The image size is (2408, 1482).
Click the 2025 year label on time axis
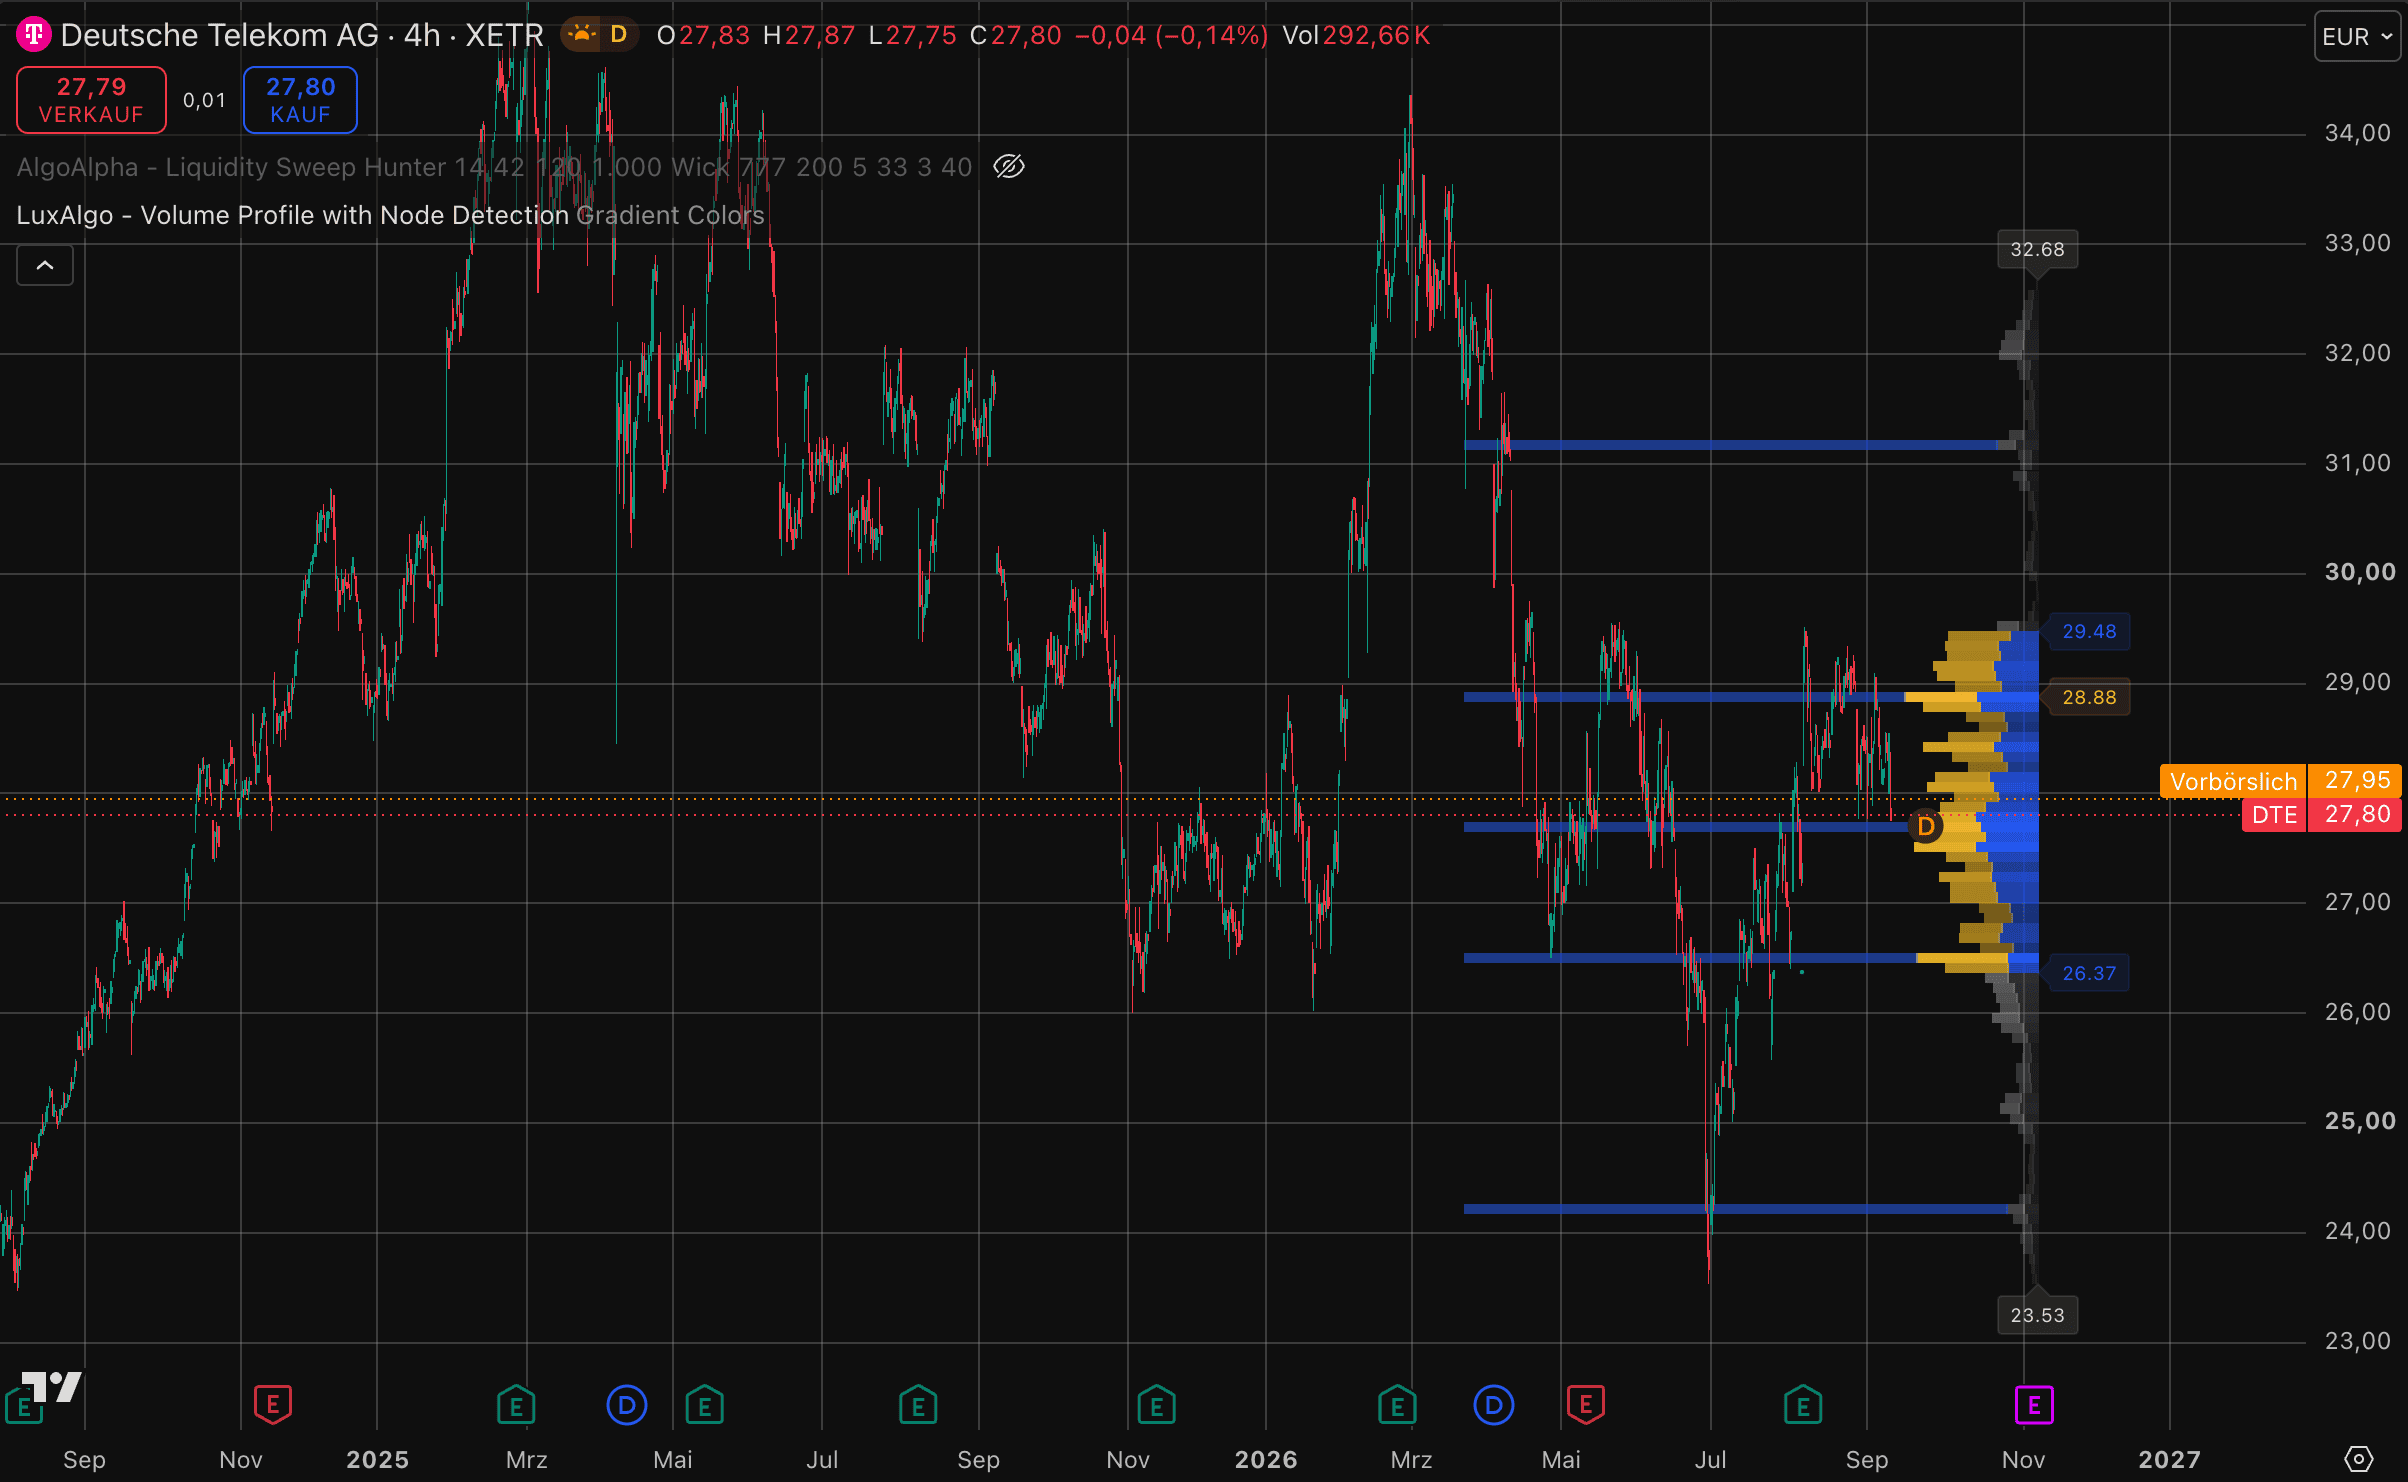pos(377,1459)
